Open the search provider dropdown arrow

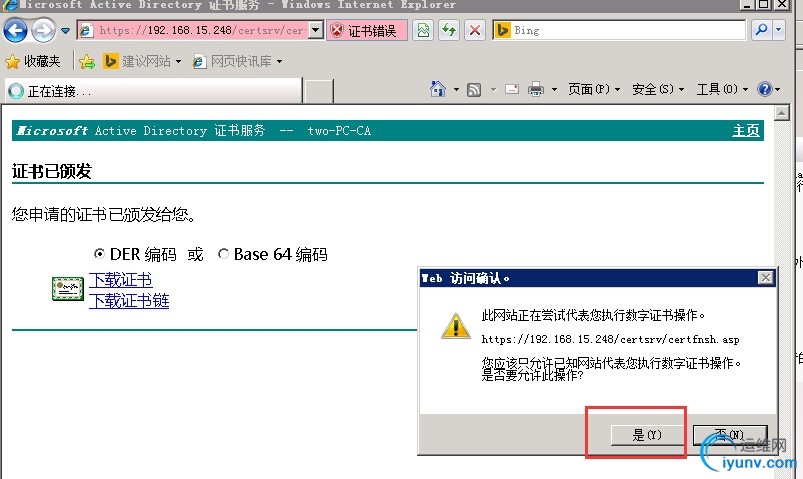(778, 30)
